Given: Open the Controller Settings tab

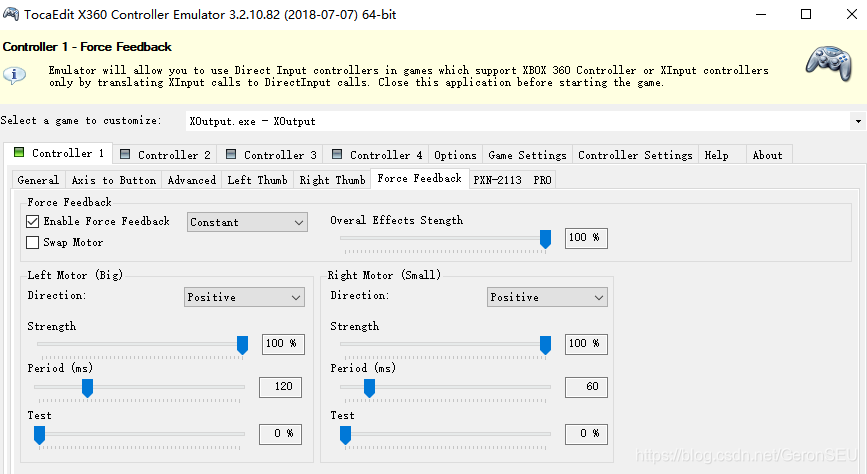Looking at the screenshot, I should 635,155.
